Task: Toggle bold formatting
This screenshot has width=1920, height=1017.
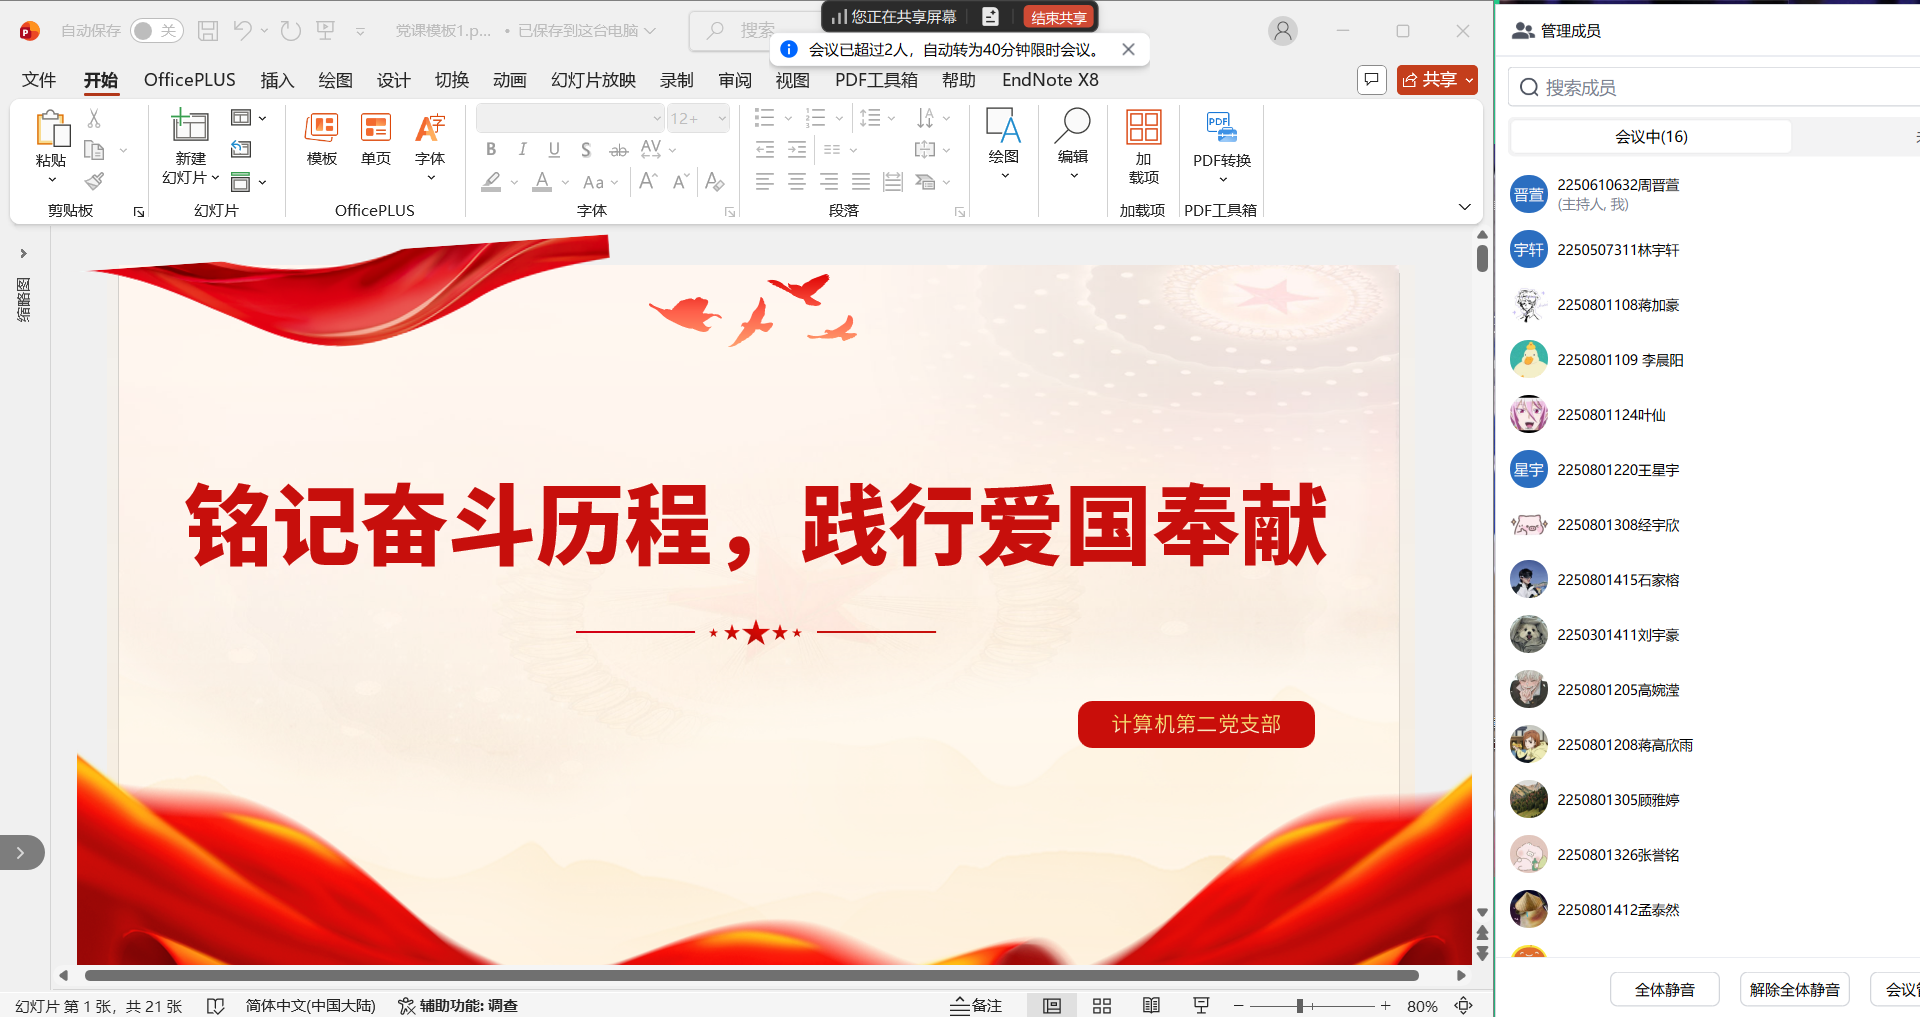Action: [490, 149]
